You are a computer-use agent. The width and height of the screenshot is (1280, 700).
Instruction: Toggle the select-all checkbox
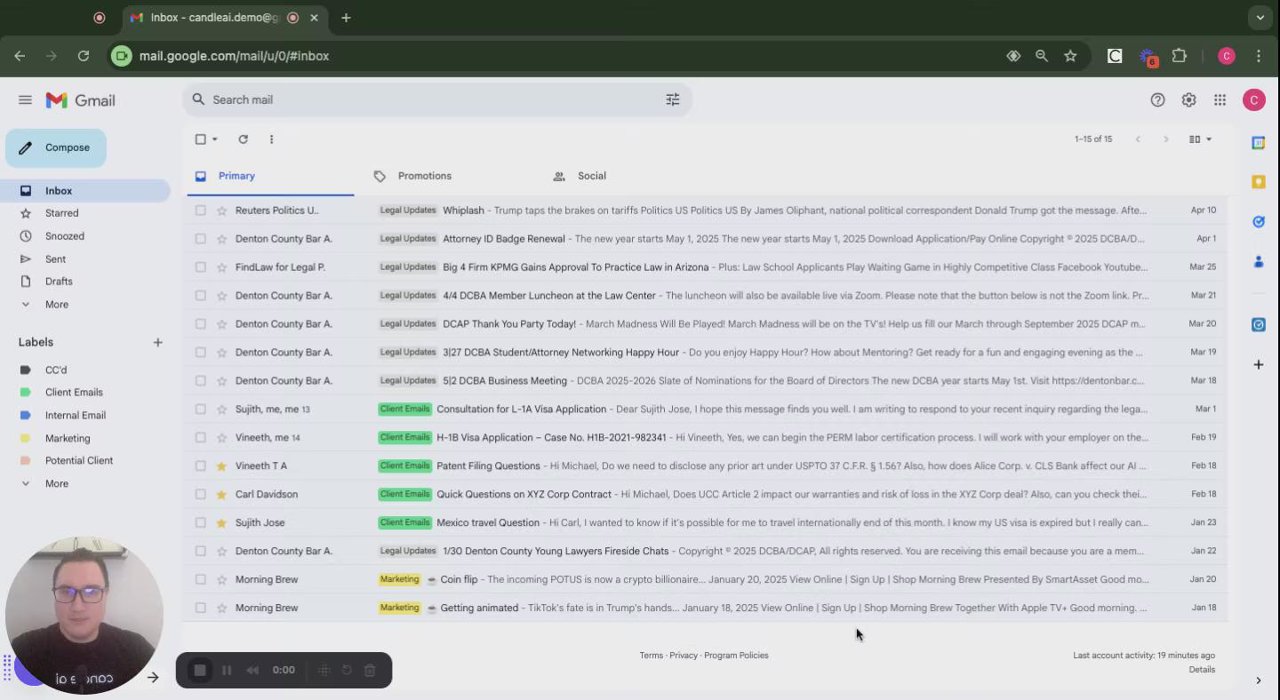tap(200, 139)
